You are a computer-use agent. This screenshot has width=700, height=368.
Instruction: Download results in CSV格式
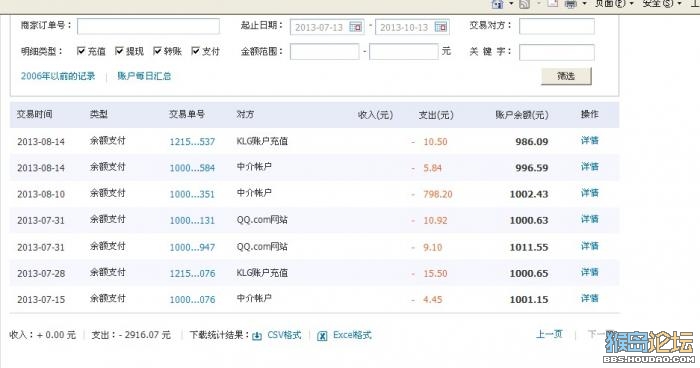coord(284,335)
